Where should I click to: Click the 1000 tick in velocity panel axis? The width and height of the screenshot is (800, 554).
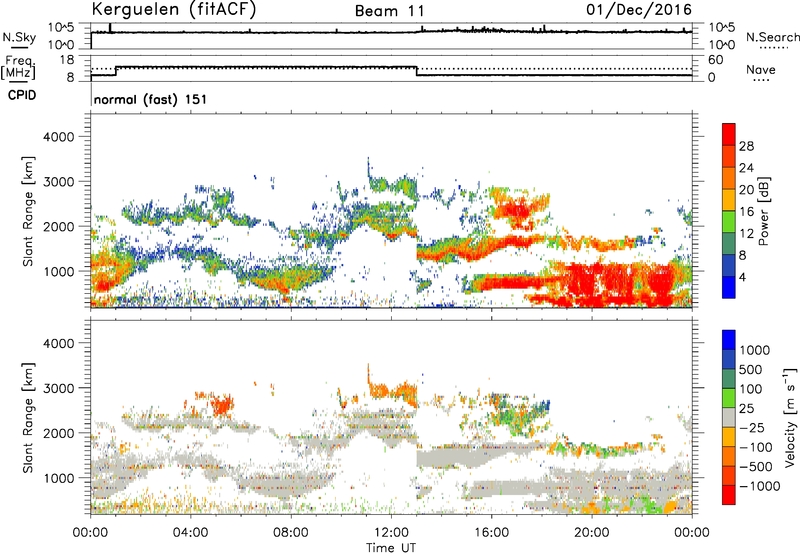(x=58, y=478)
